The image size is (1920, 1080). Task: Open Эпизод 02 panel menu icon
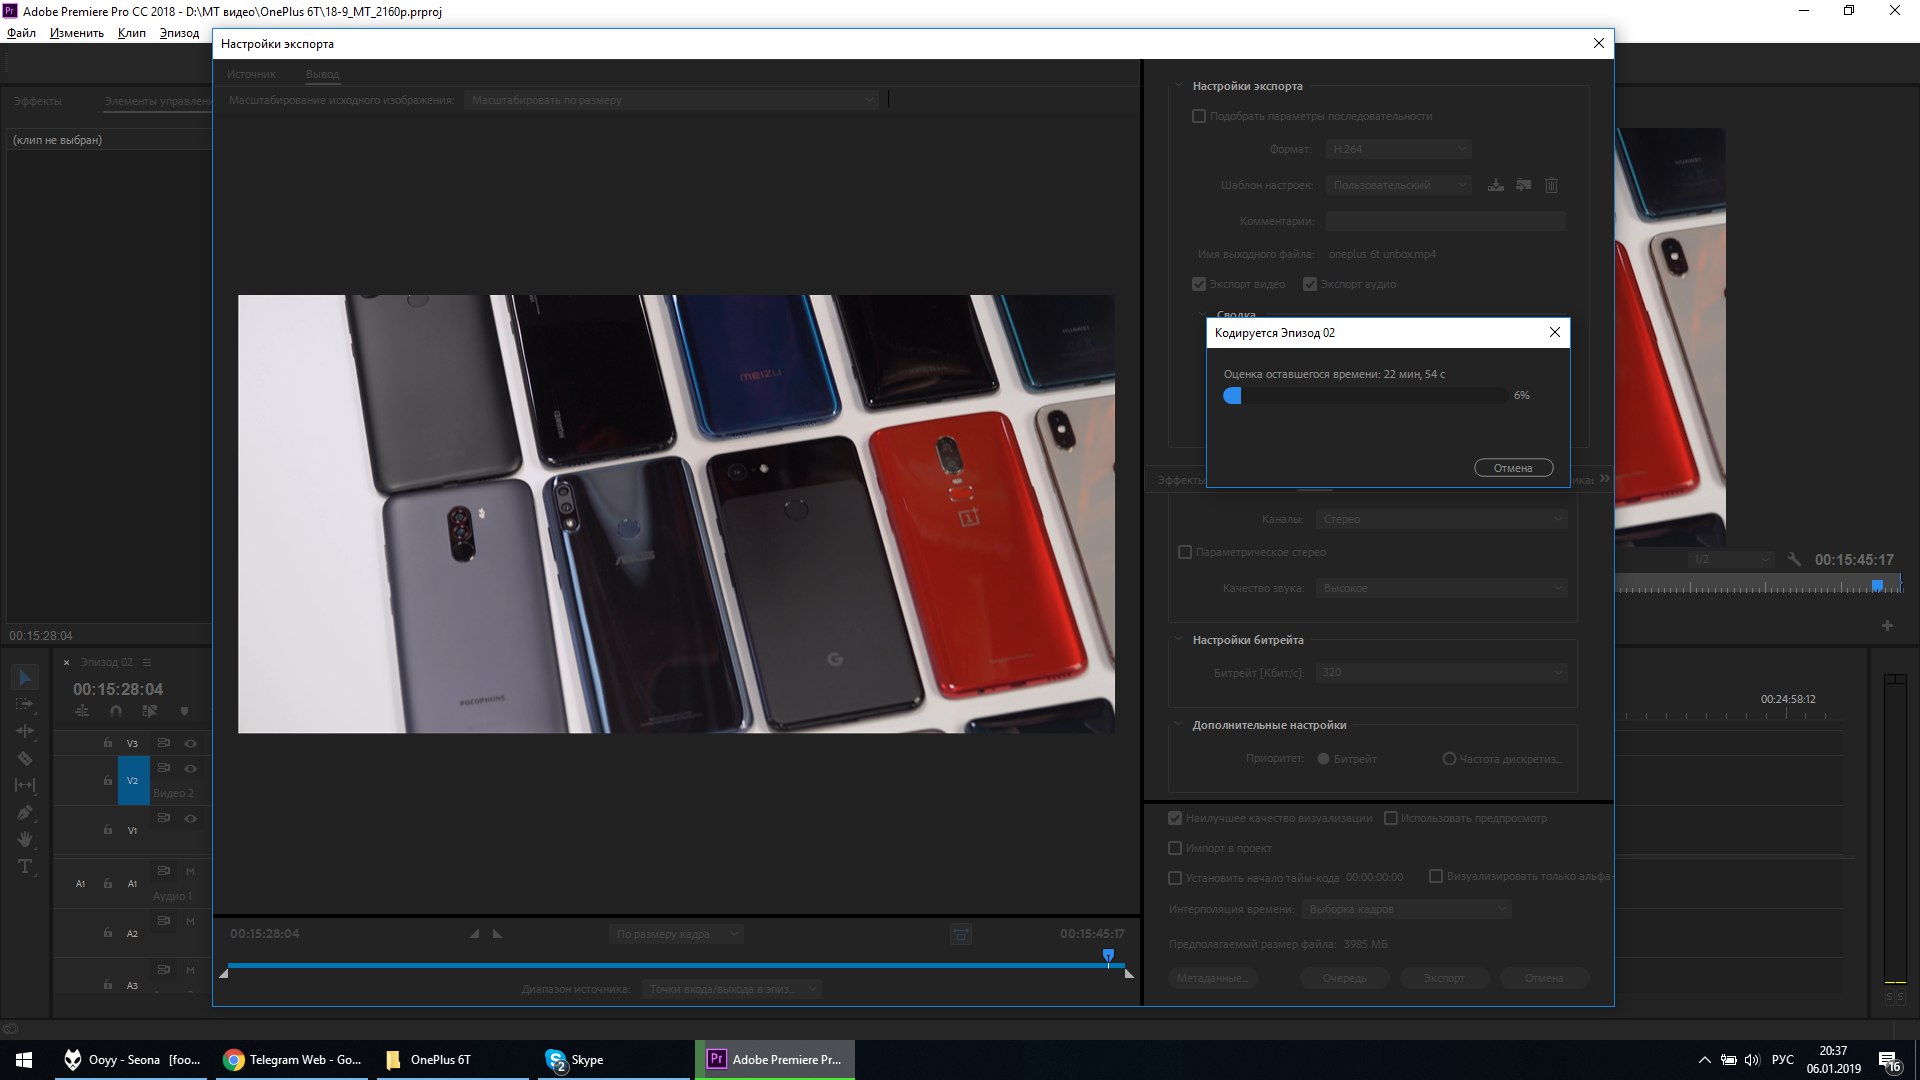[x=146, y=662]
